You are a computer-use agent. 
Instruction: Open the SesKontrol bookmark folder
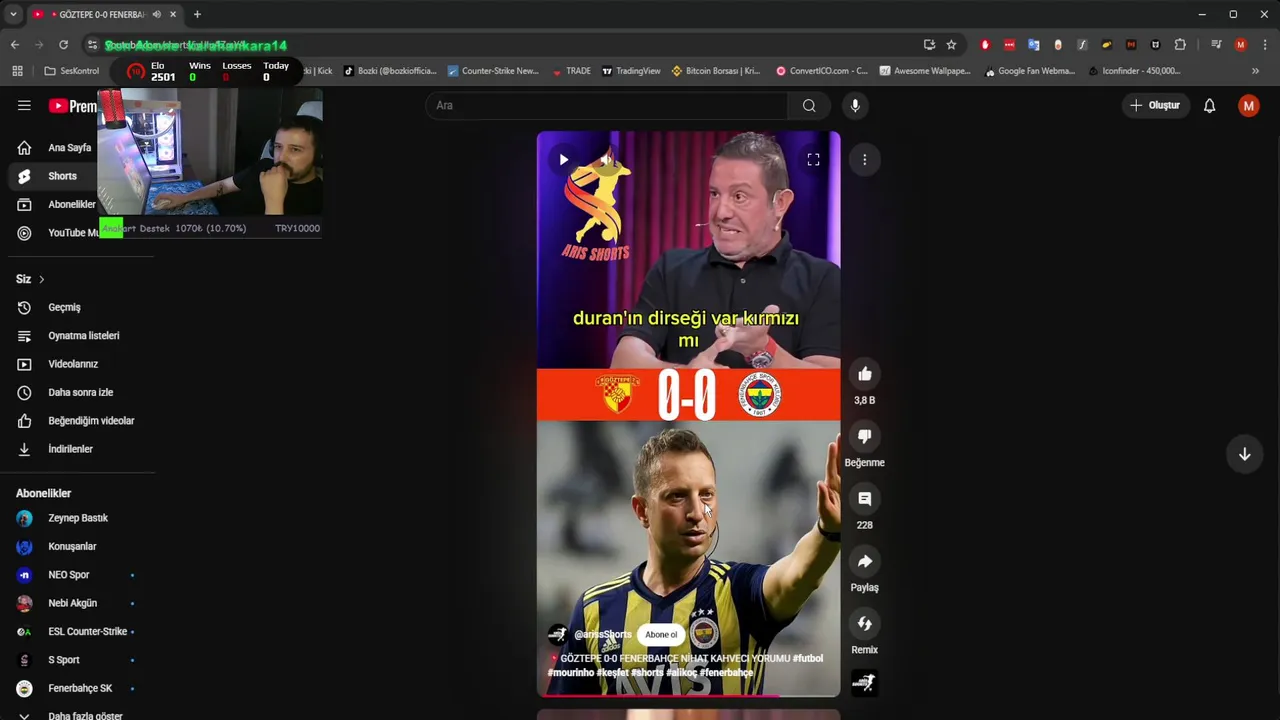click(72, 71)
